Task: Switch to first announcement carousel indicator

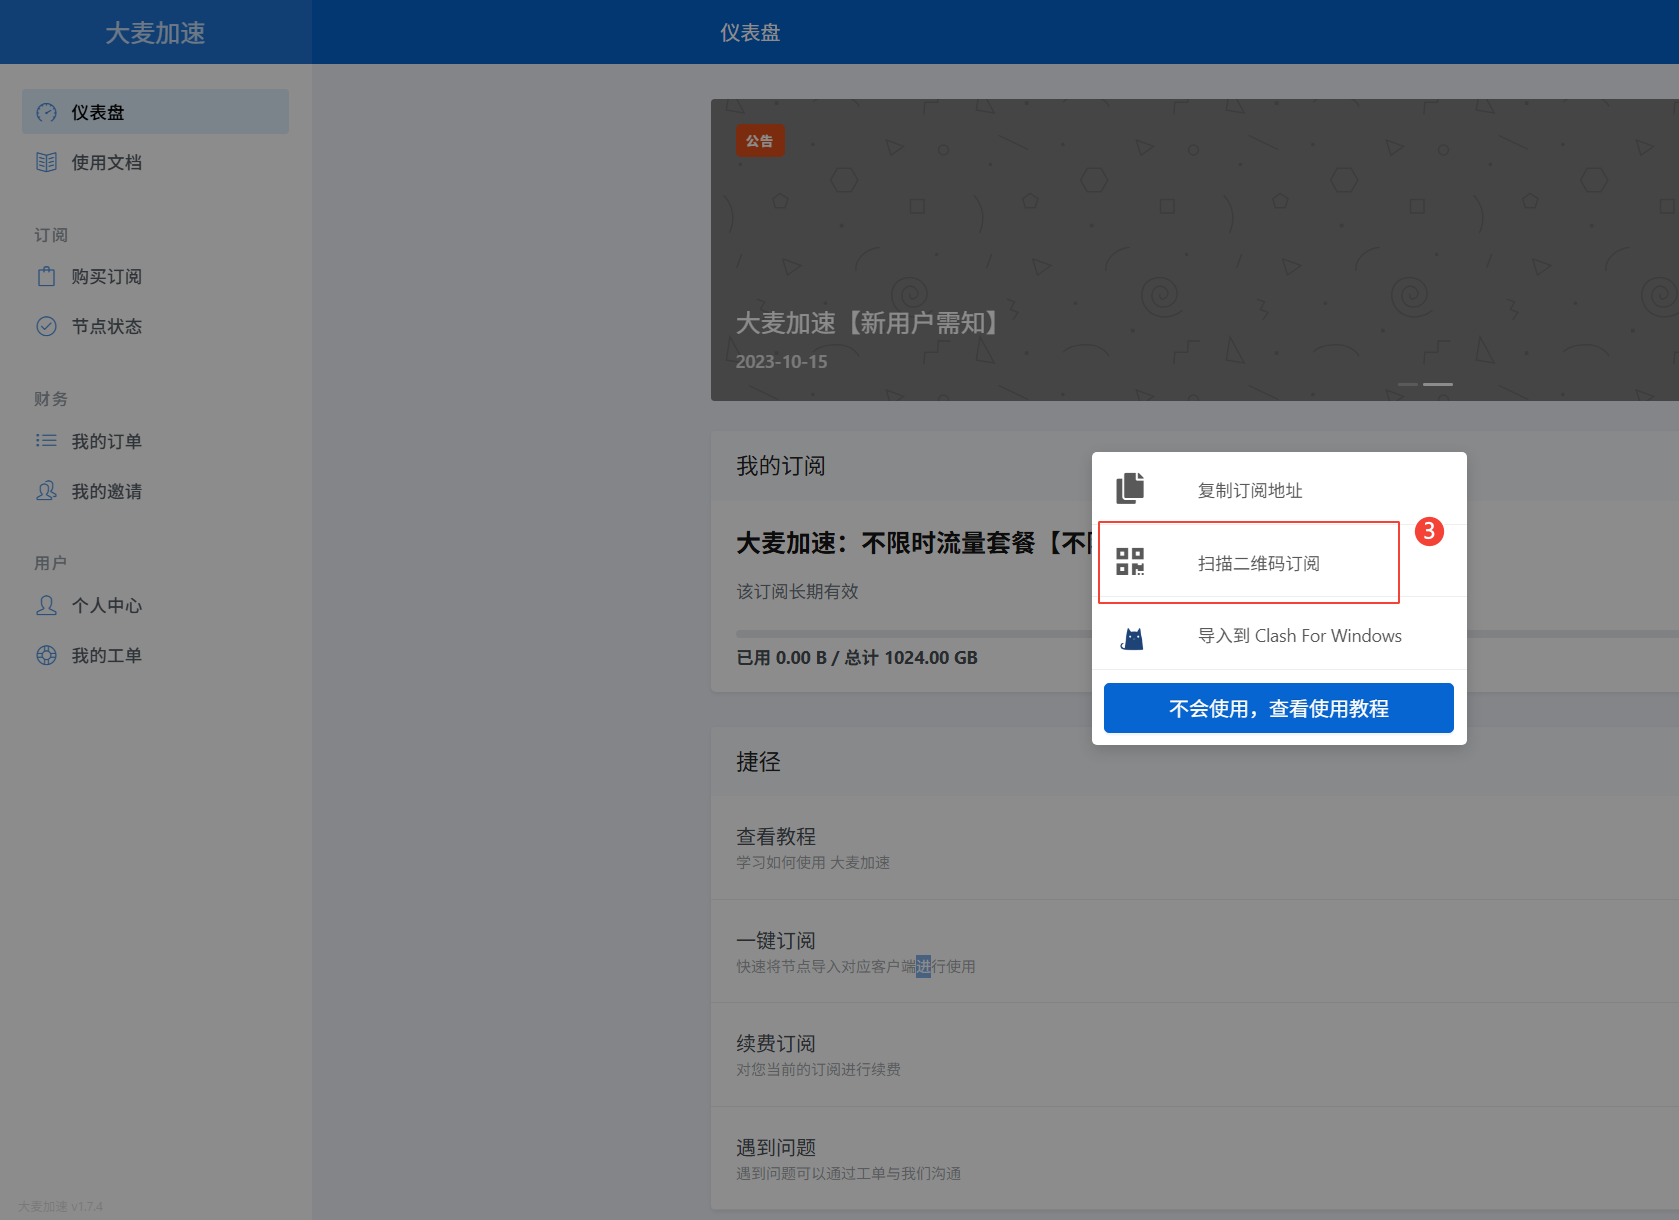Action: 1407,384
